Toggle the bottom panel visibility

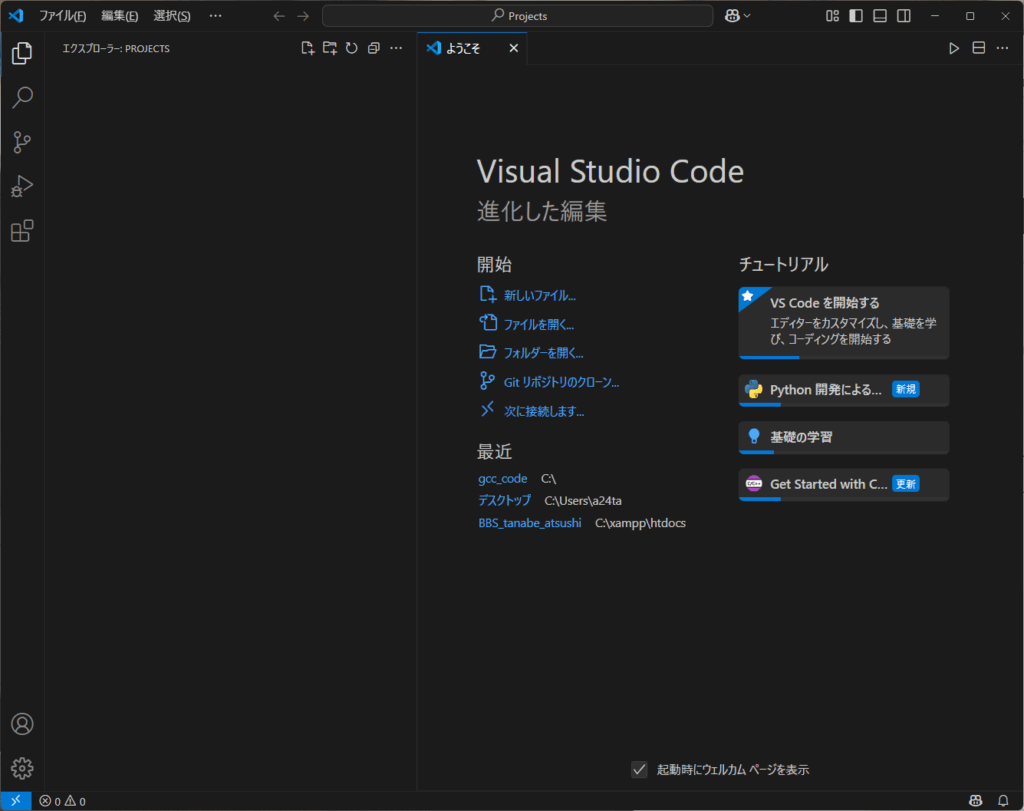click(880, 16)
